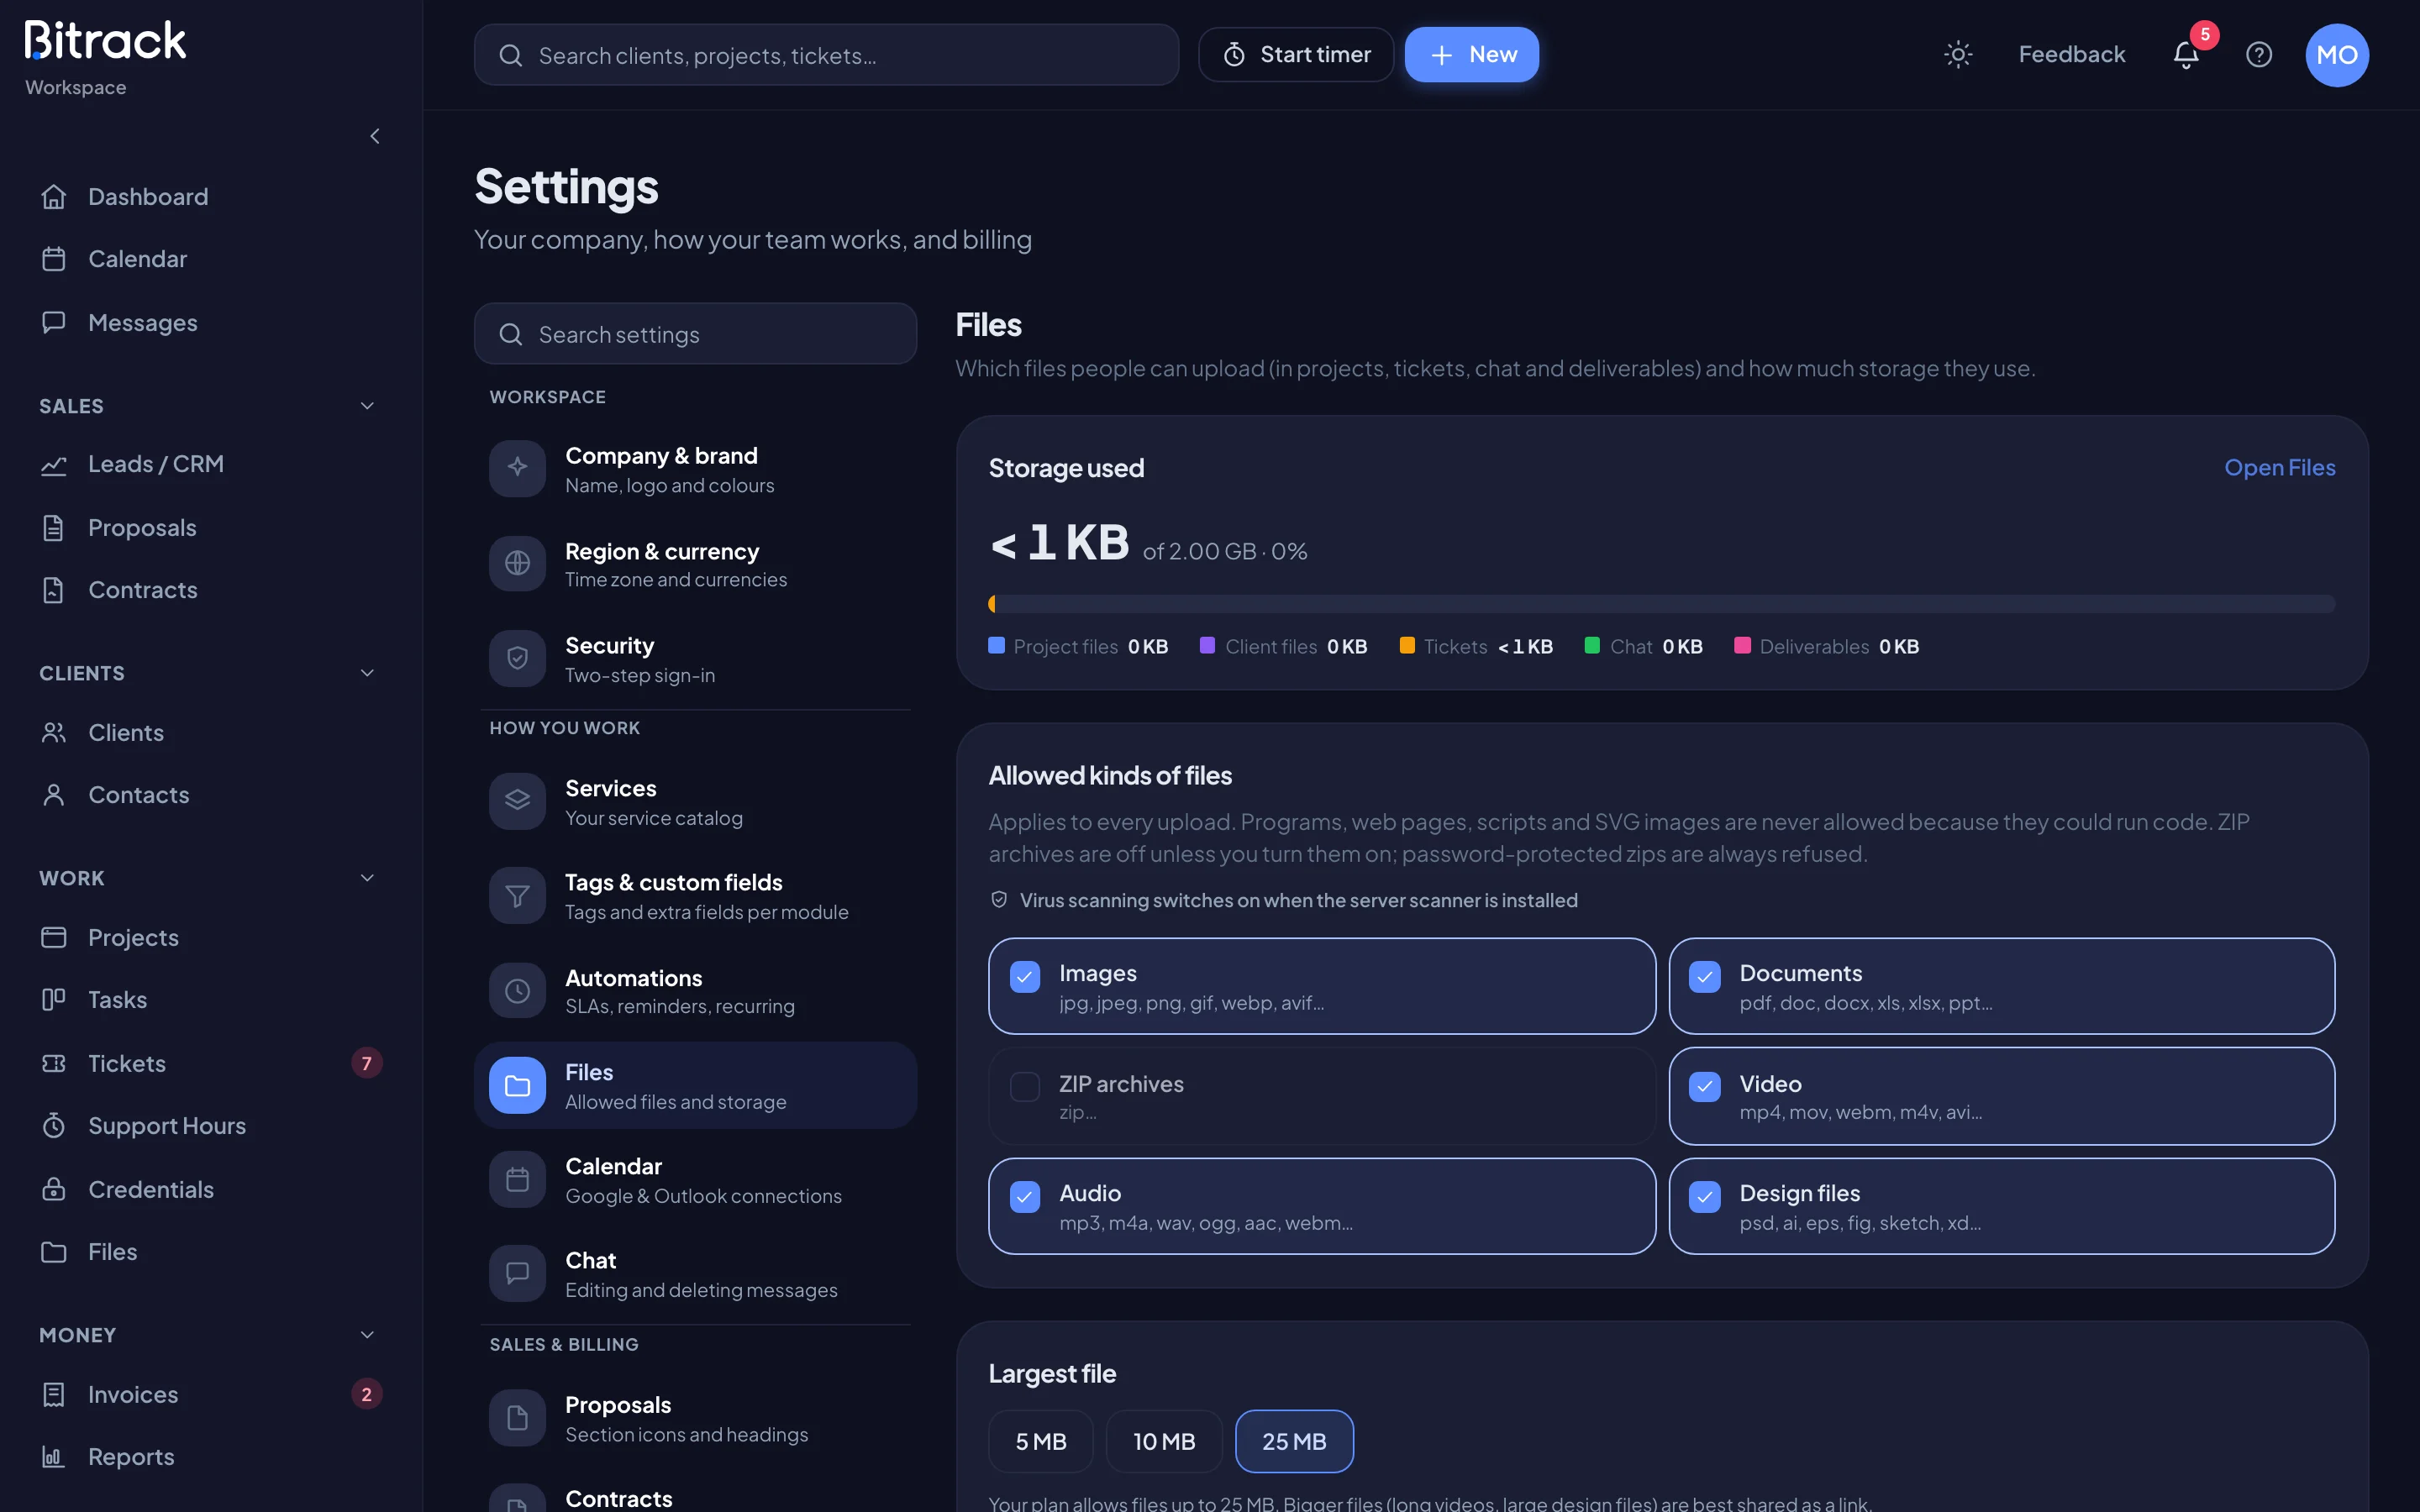Click Contacts person icon
Screen dimensions: 2420x1512
pyautogui.click(x=54, y=795)
